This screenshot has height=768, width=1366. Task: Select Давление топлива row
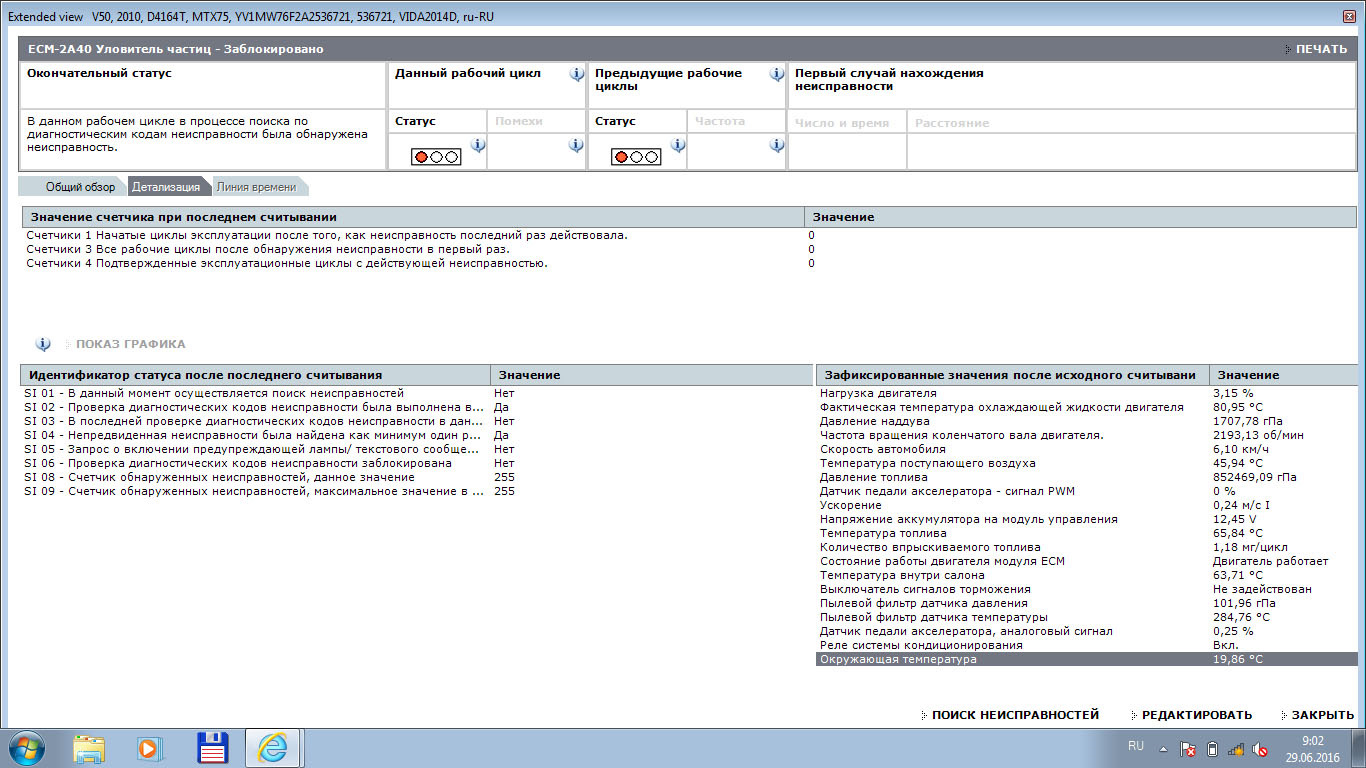click(1087, 477)
